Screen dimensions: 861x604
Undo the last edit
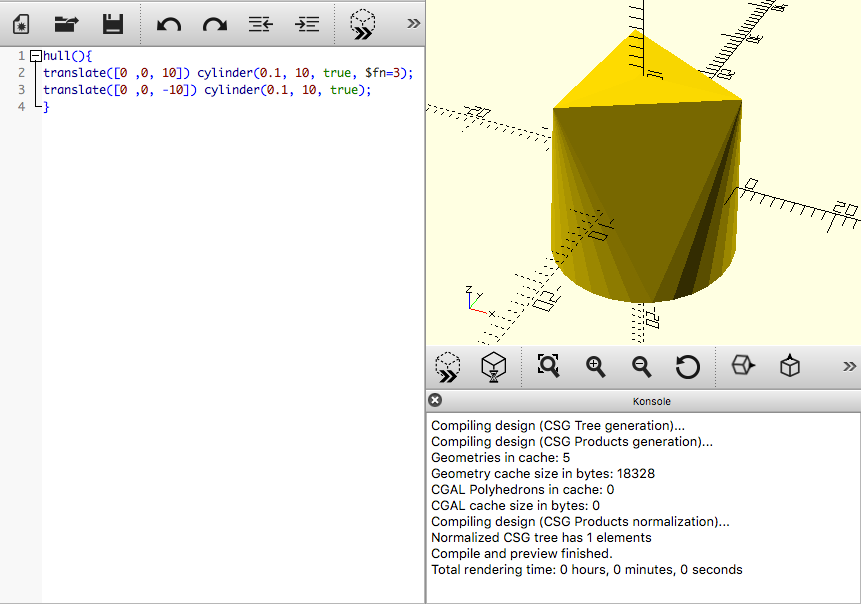point(169,25)
